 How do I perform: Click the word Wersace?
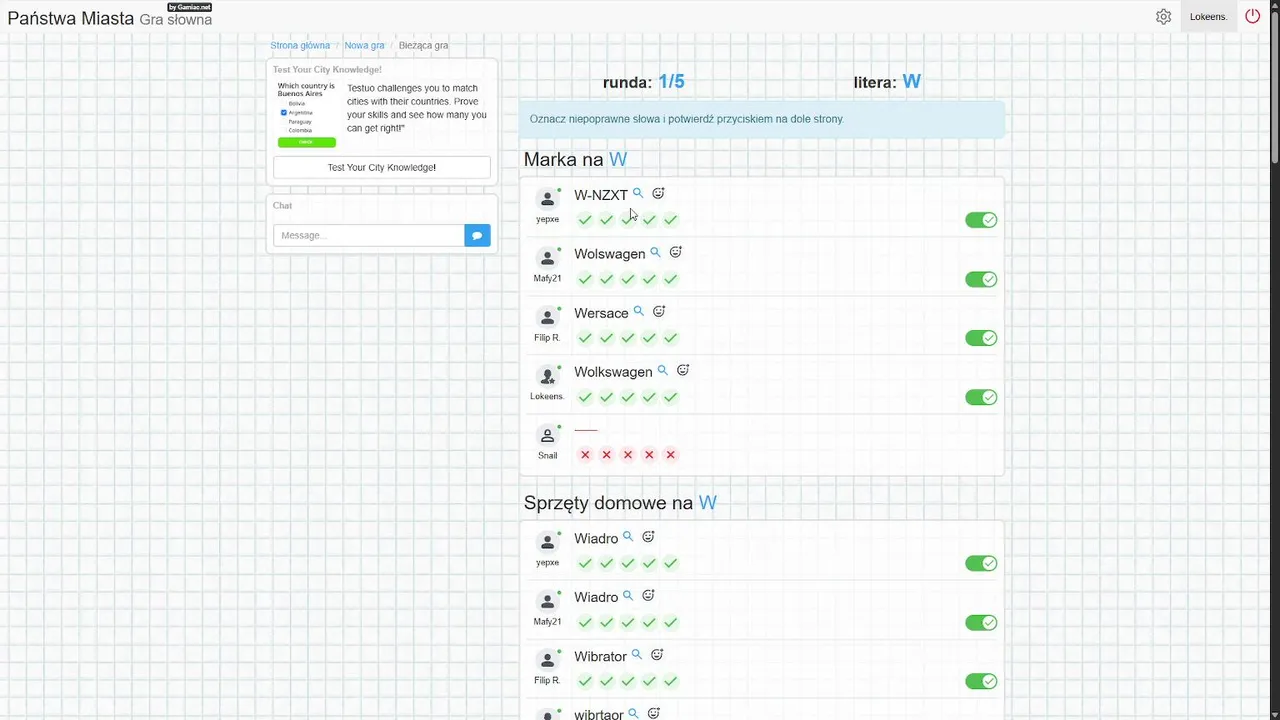coord(601,313)
